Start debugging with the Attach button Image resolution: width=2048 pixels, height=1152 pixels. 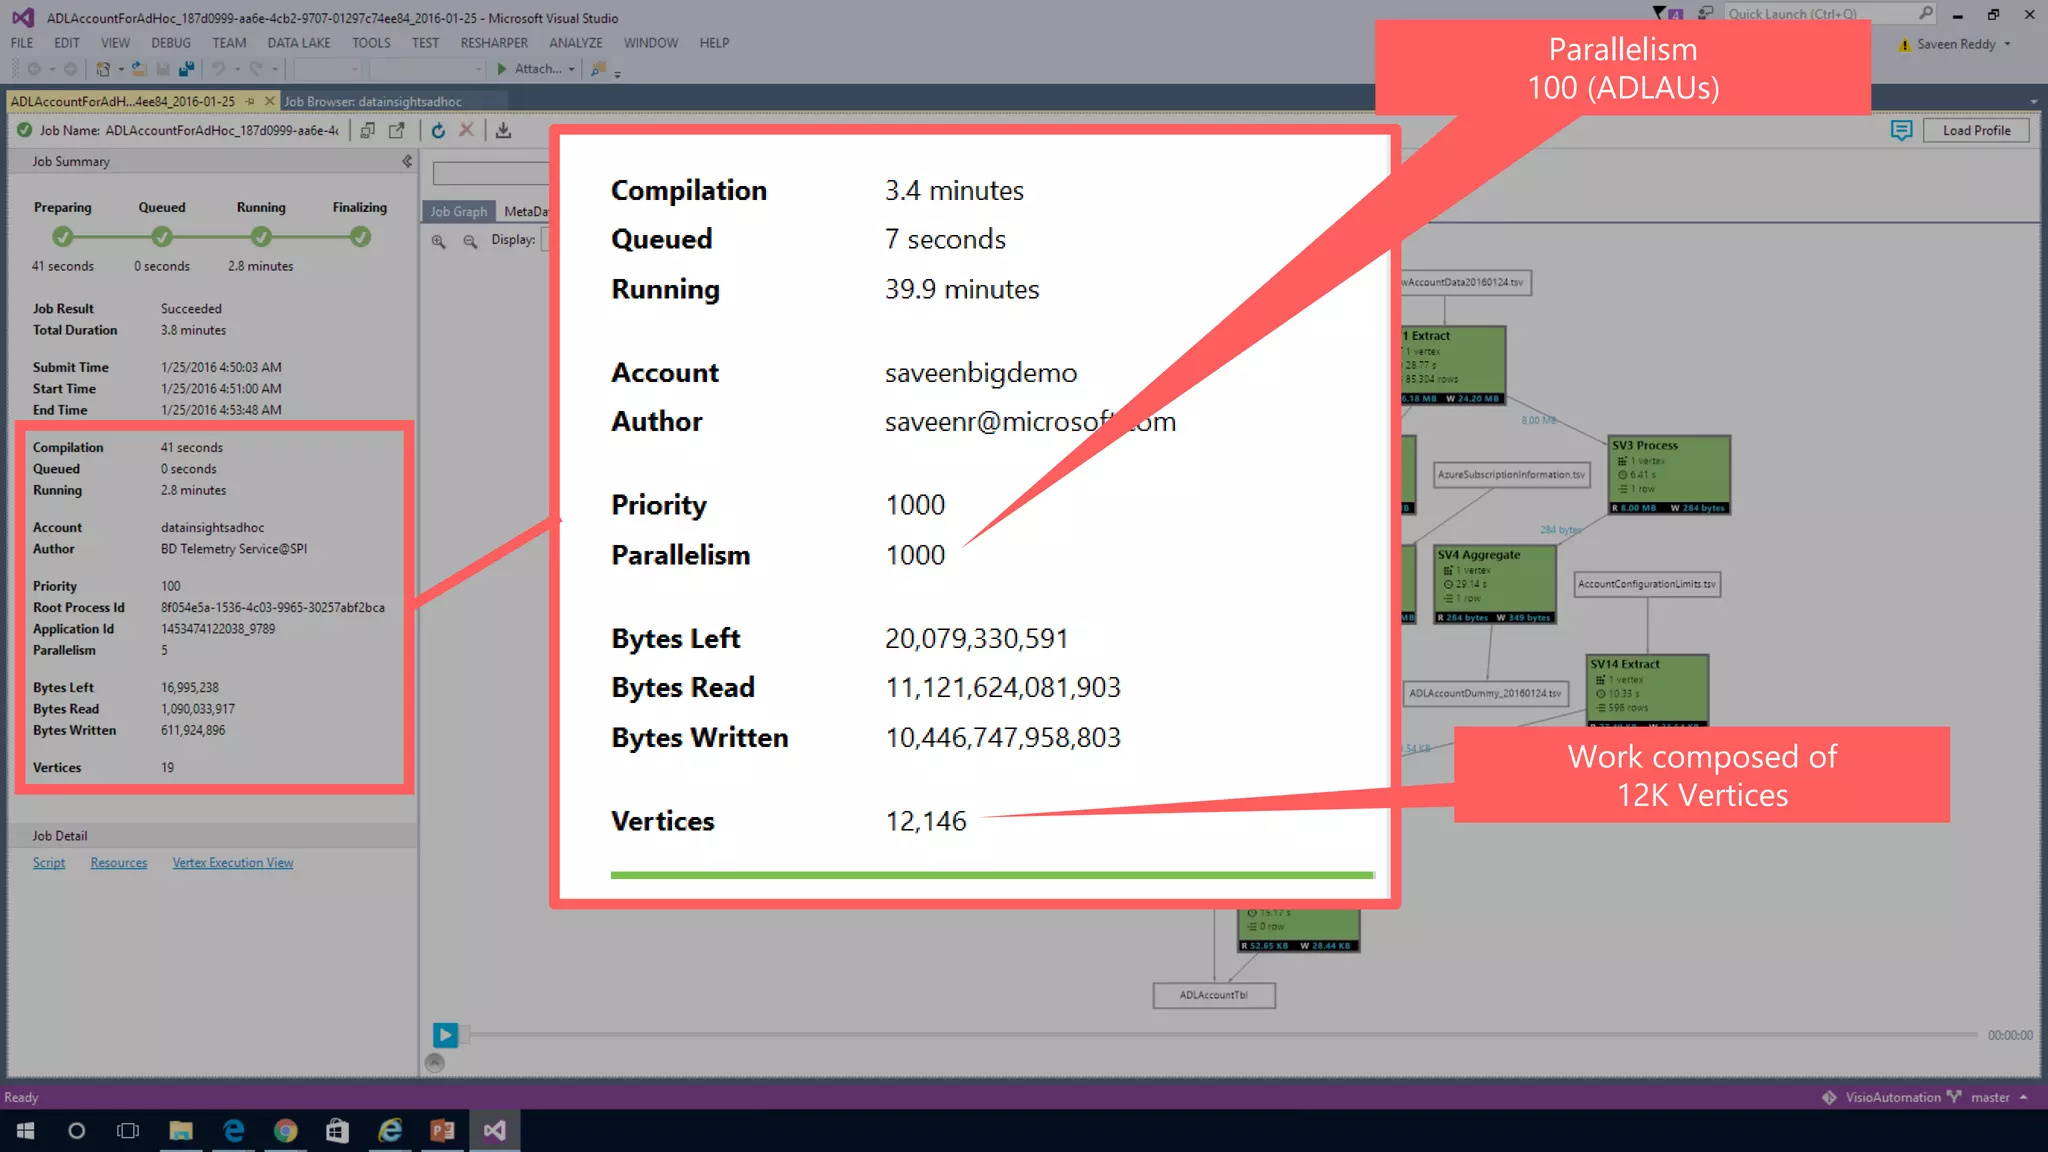pyautogui.click(x=529, y=69)
